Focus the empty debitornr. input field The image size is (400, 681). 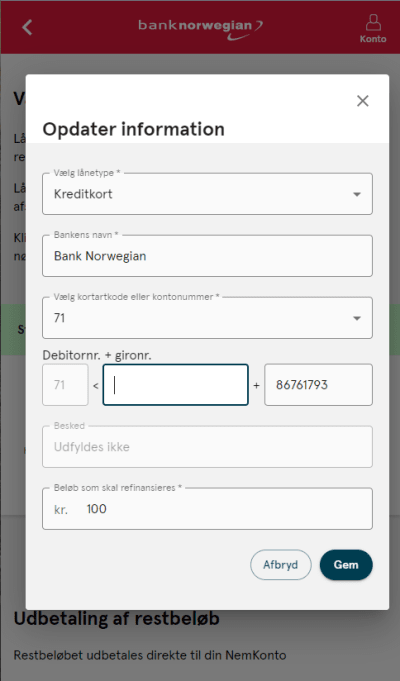click(175, 385)
